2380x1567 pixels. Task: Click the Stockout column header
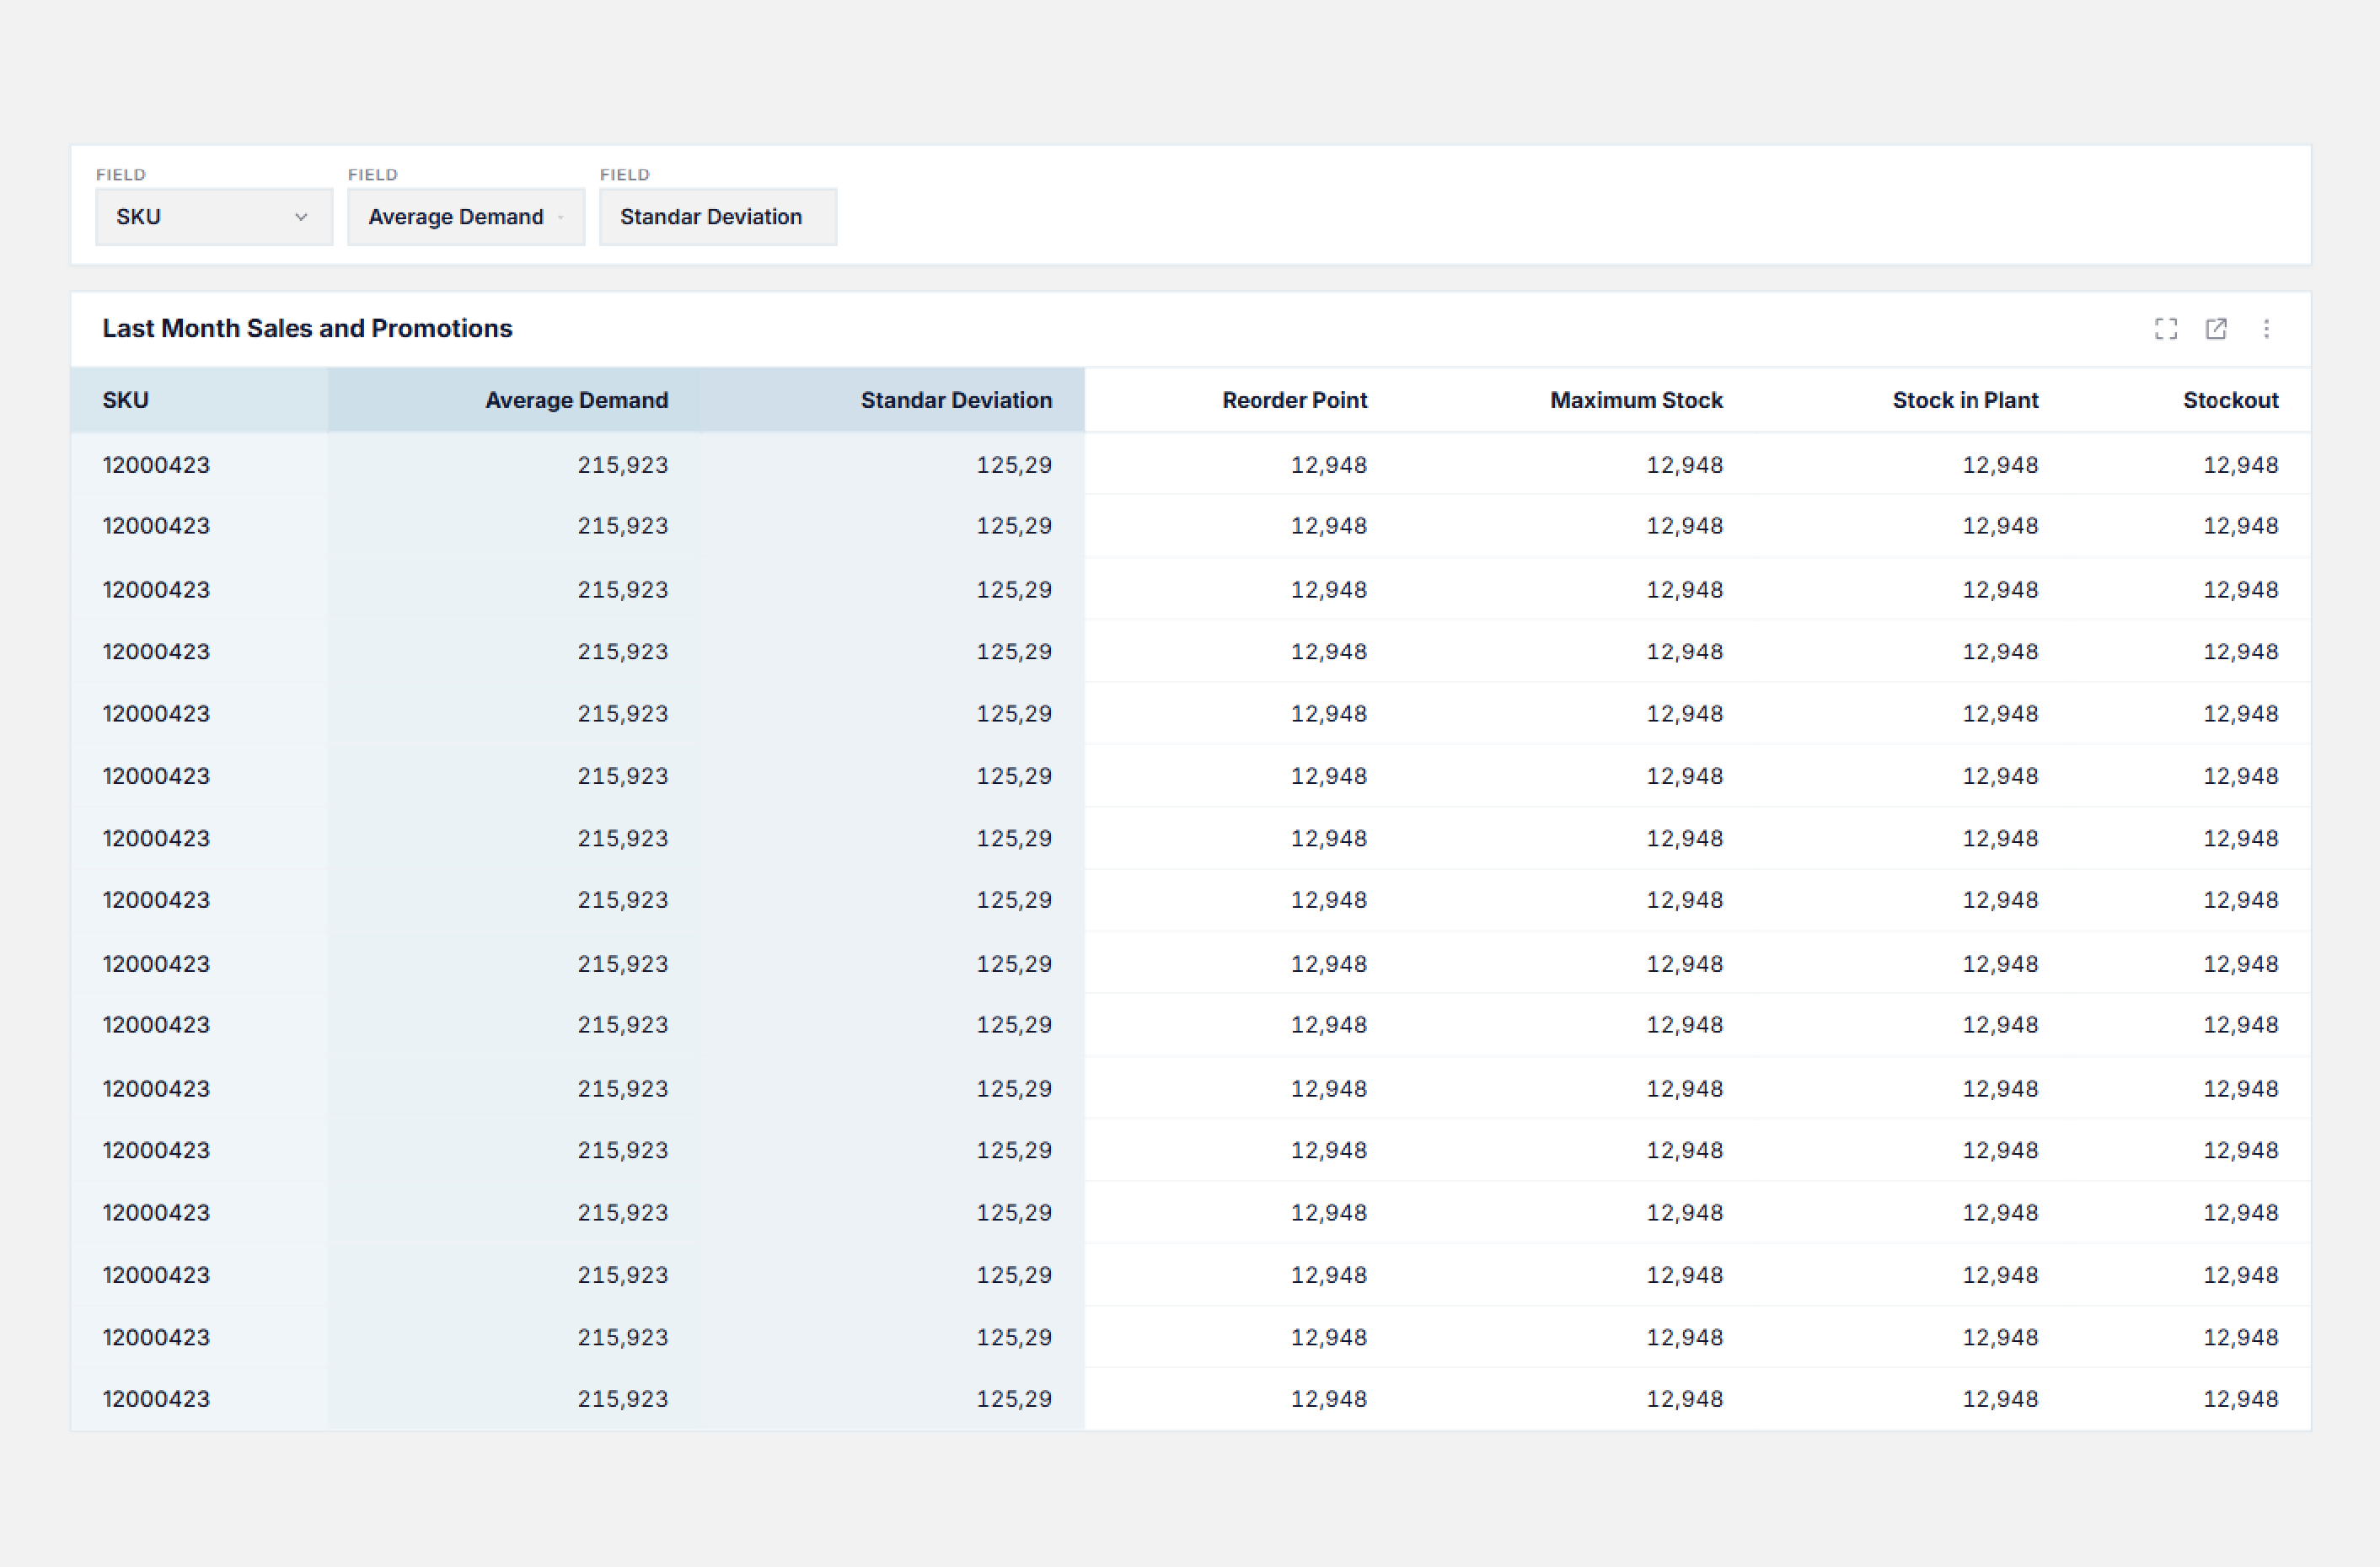[2230, 400]
